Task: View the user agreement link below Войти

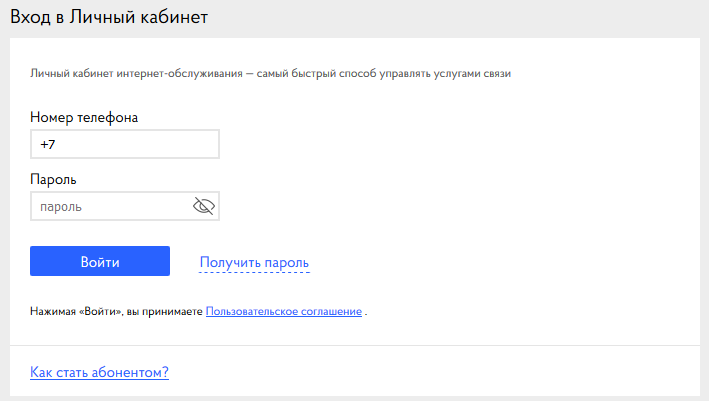Action: coord(284,311)
